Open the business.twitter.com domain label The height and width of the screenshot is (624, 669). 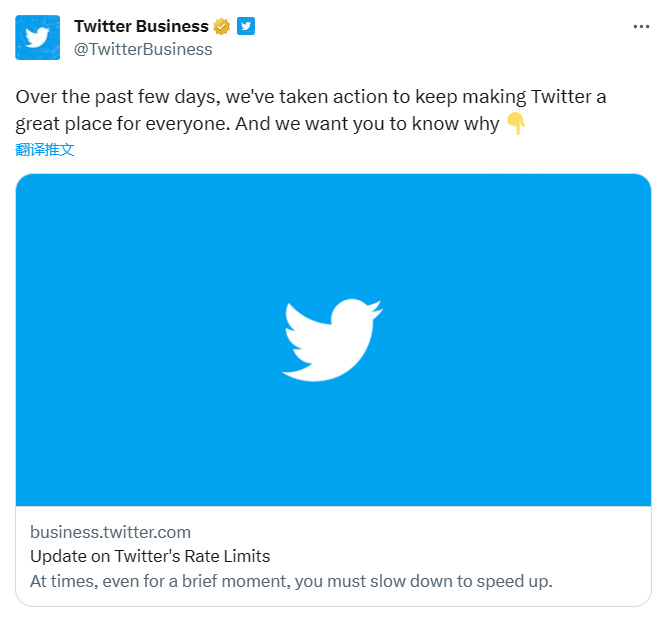pos(110,532)
